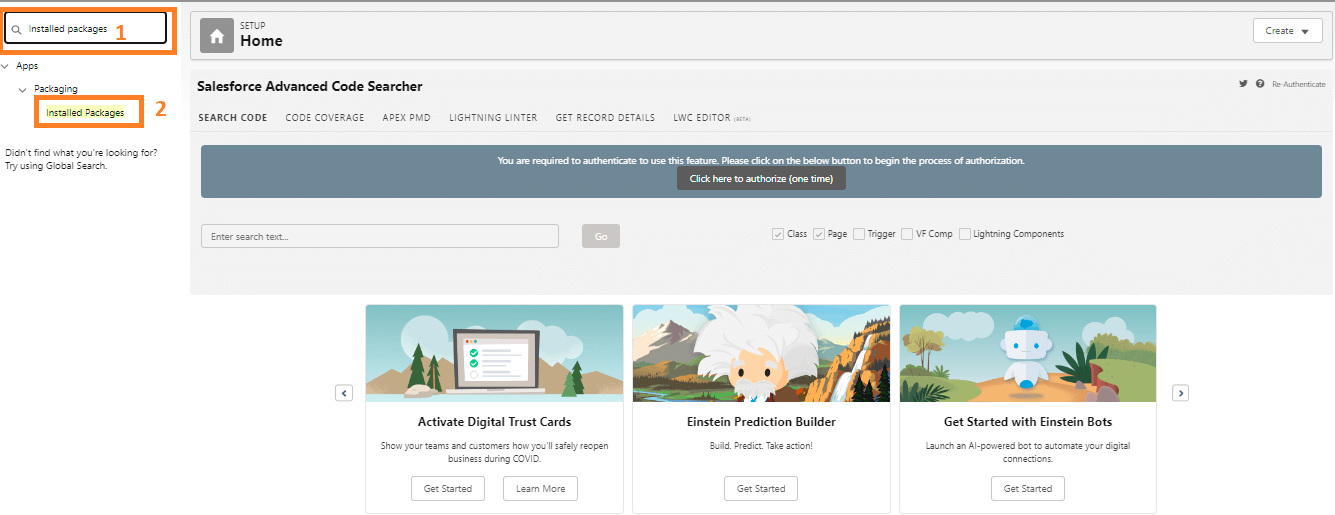1335x515 pixels.
Task: Click here to authorize (one time) button
Action: click(x=761, y=178)
